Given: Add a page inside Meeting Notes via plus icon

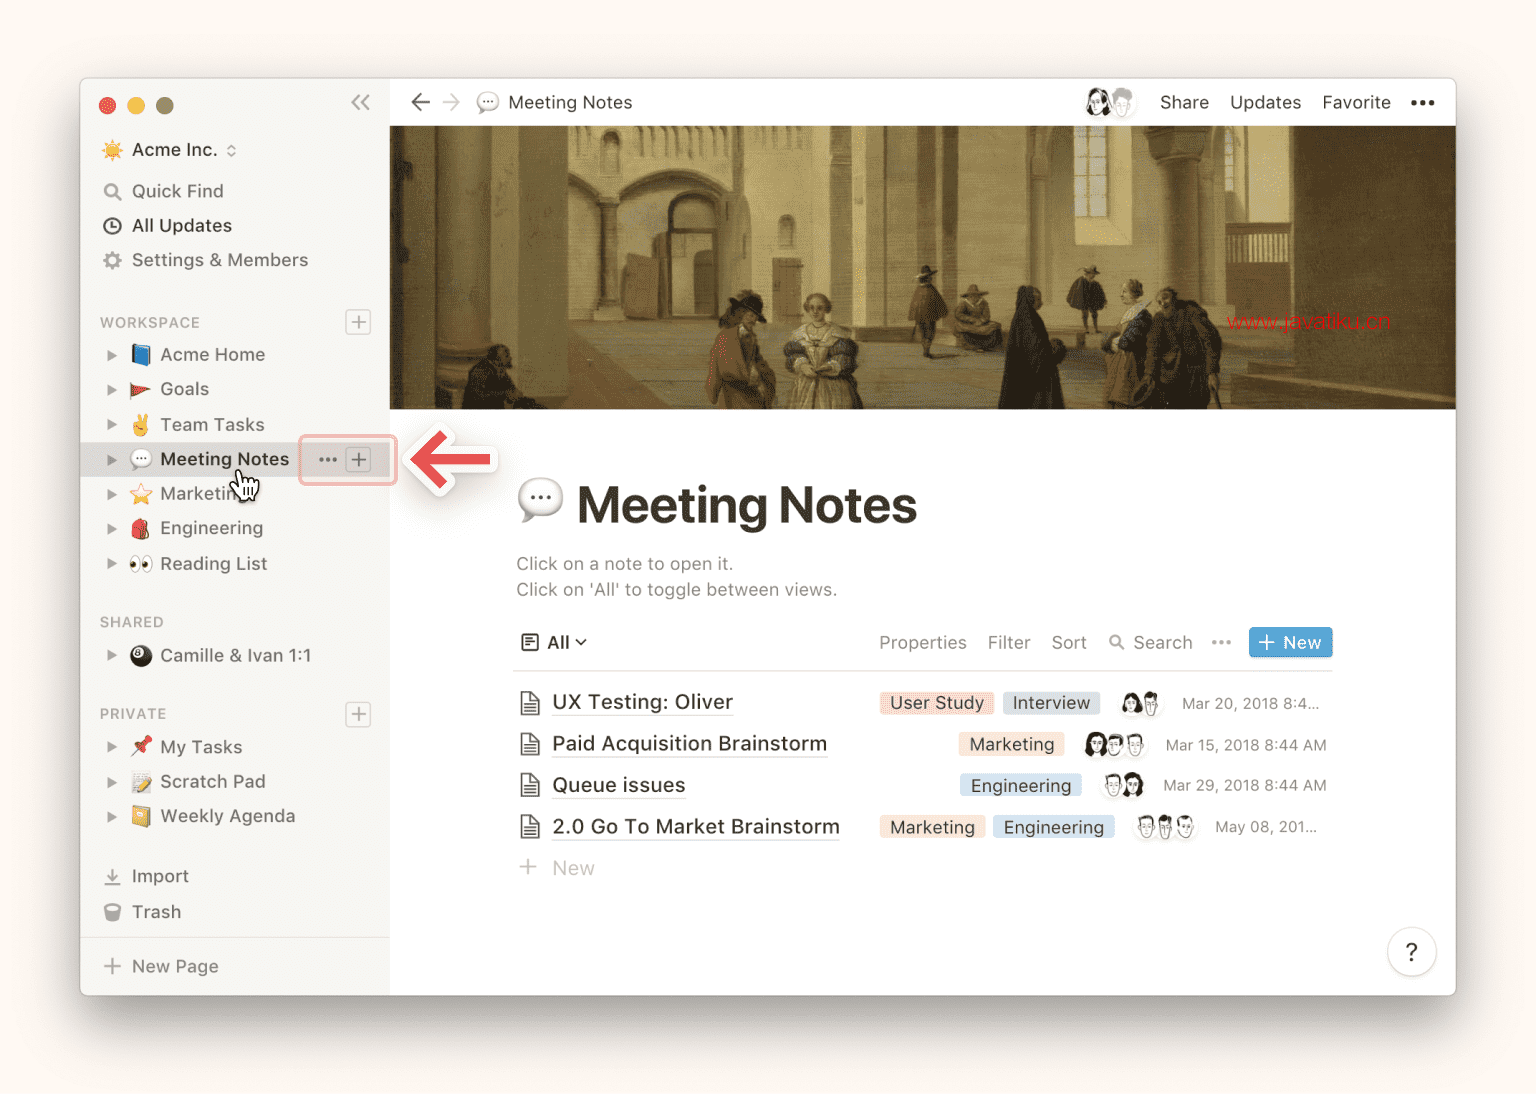Looking at the screenshot, I should click(x=359, y=459).
